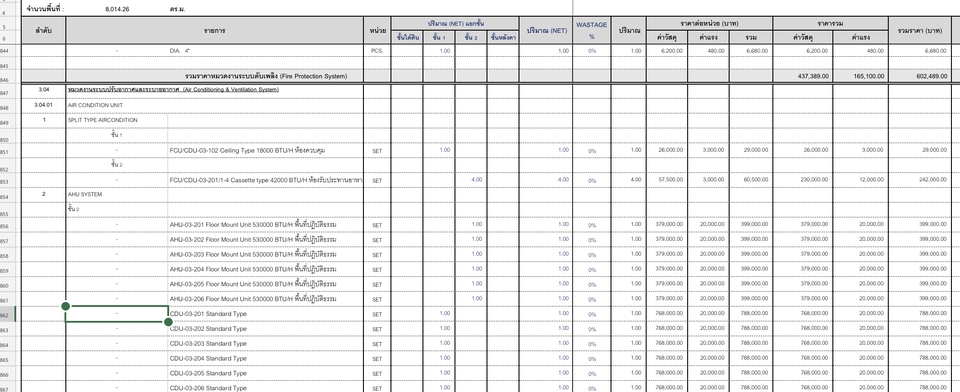Click the รายการ column header cell
Image resolution: width=960 pixels, height=392 pixels.
(x=214, y=30)
